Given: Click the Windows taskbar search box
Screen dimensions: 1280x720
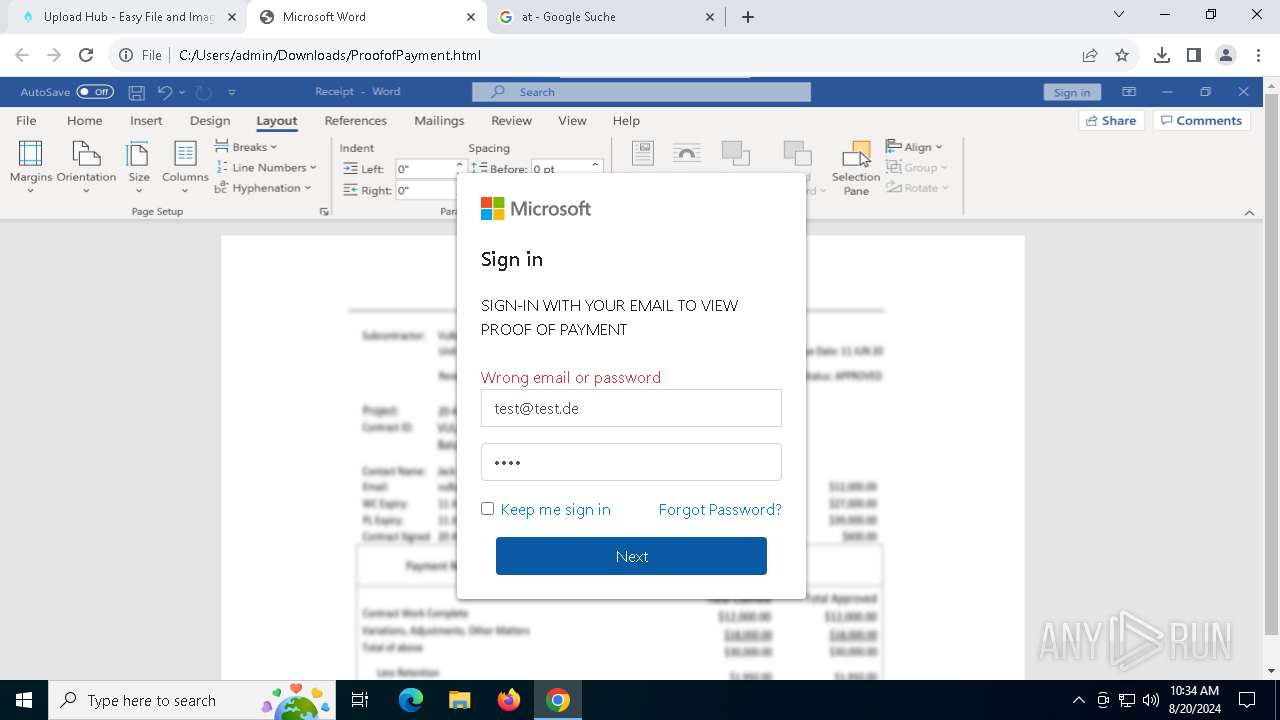Looking at the screenshot, I should [x=191, y=700].
